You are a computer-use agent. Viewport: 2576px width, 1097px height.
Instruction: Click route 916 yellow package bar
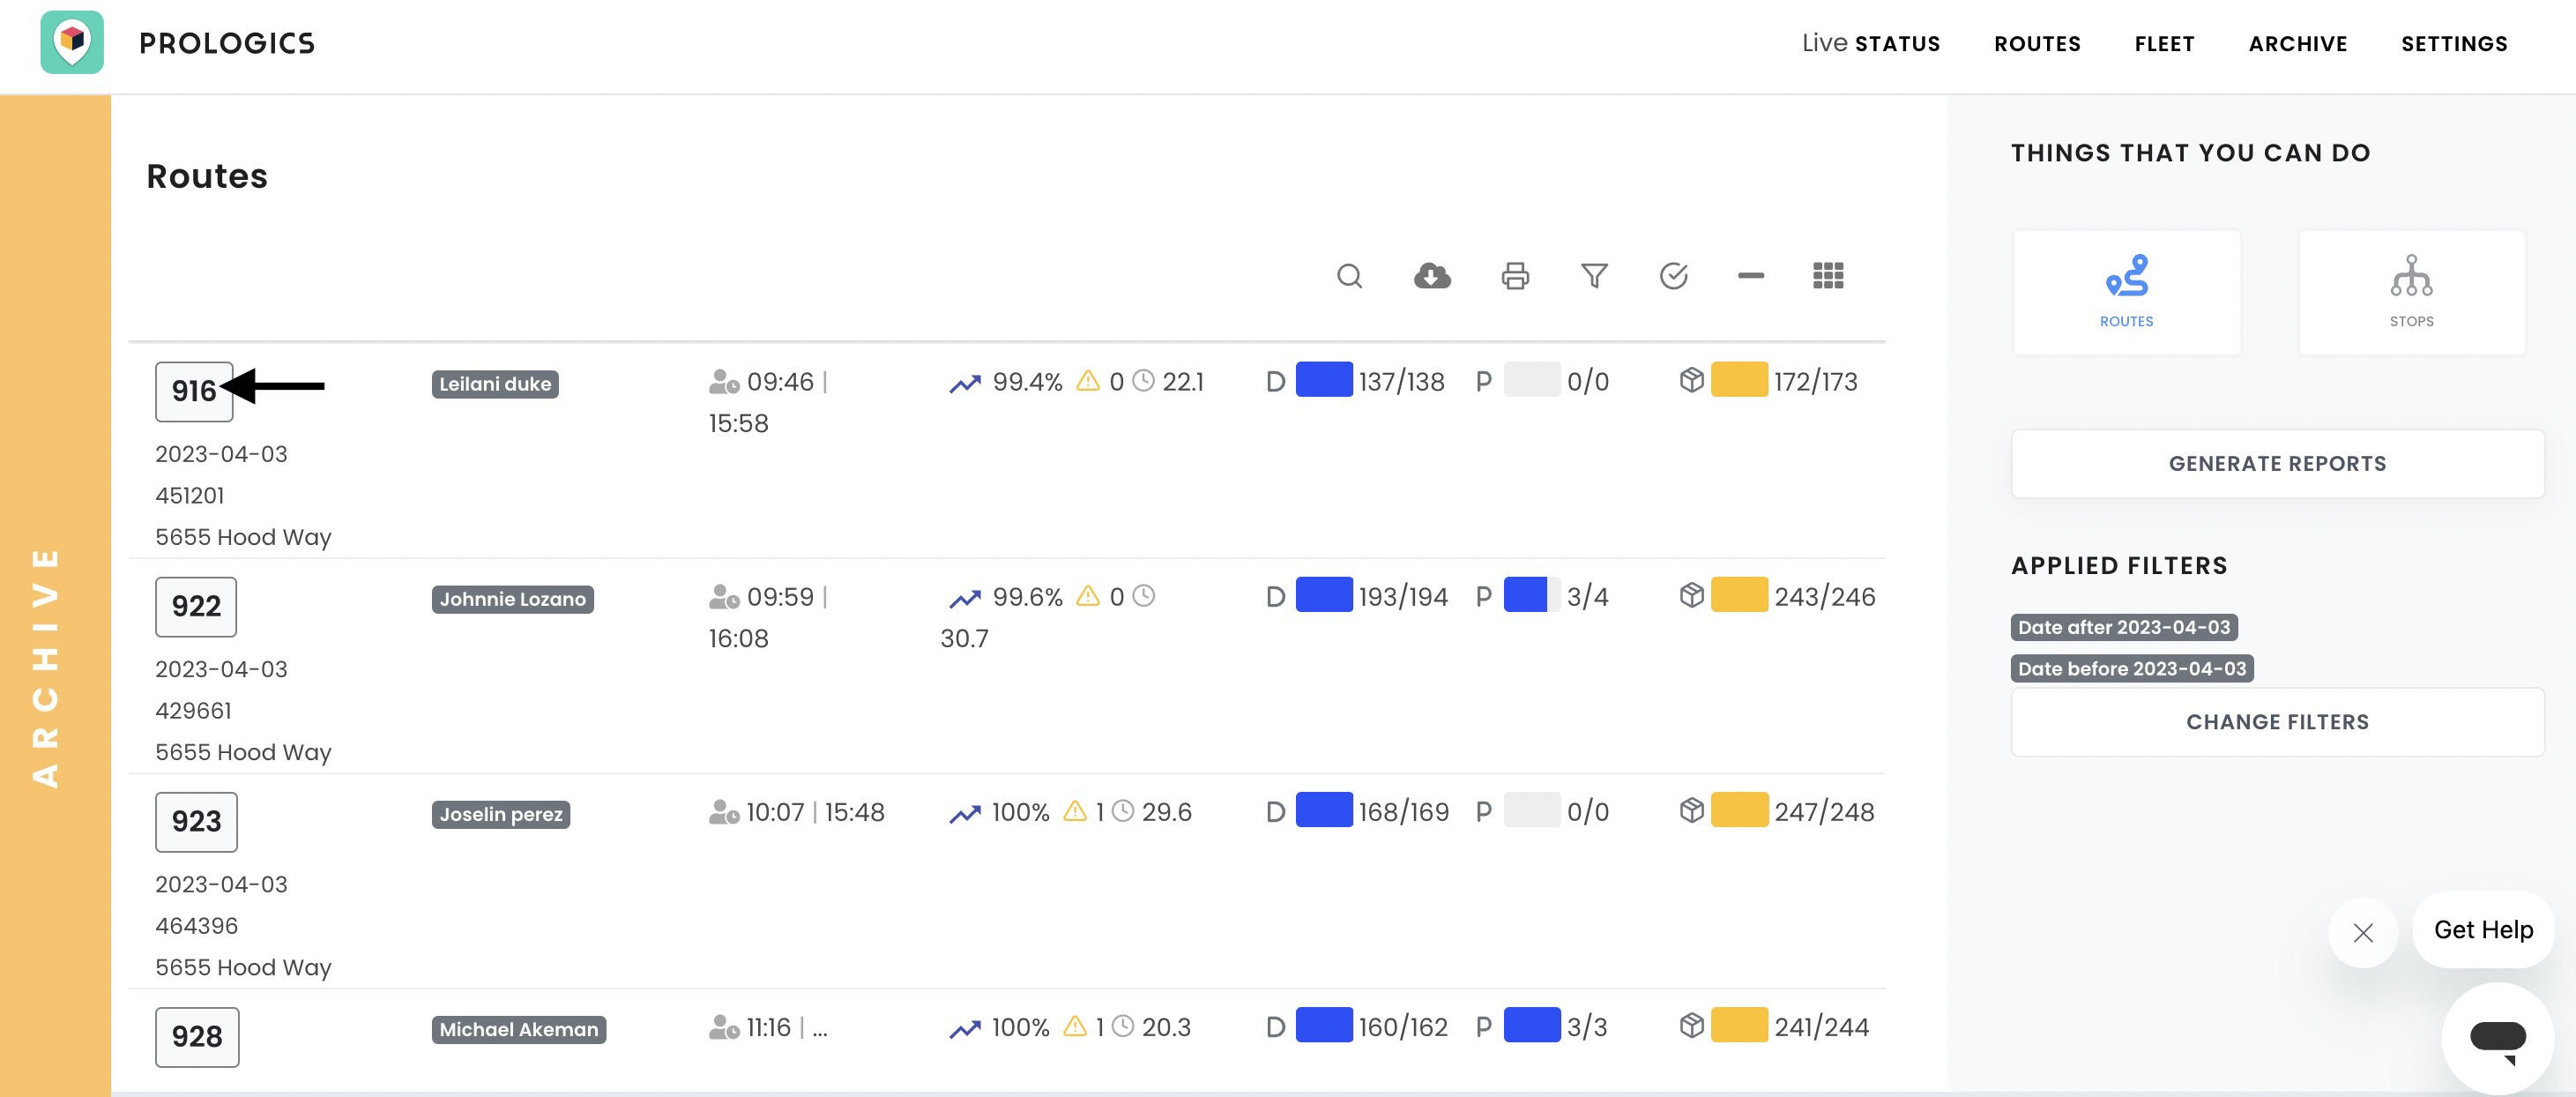tap(1739, 380)
